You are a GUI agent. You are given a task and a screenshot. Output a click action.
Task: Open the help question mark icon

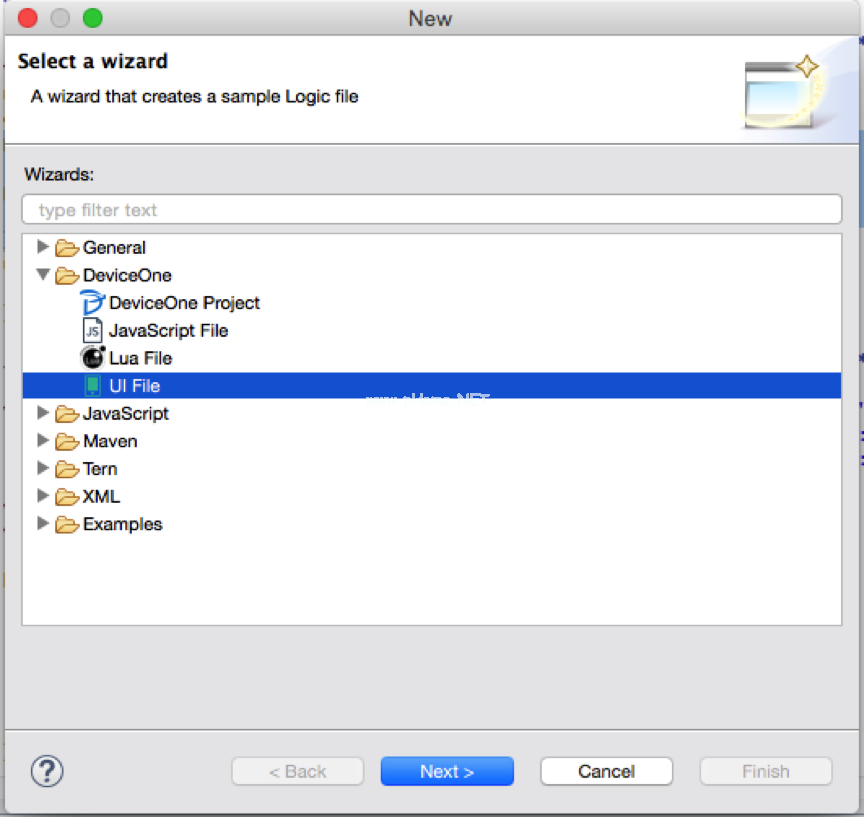pyautogui.click(x=47, y=771)
